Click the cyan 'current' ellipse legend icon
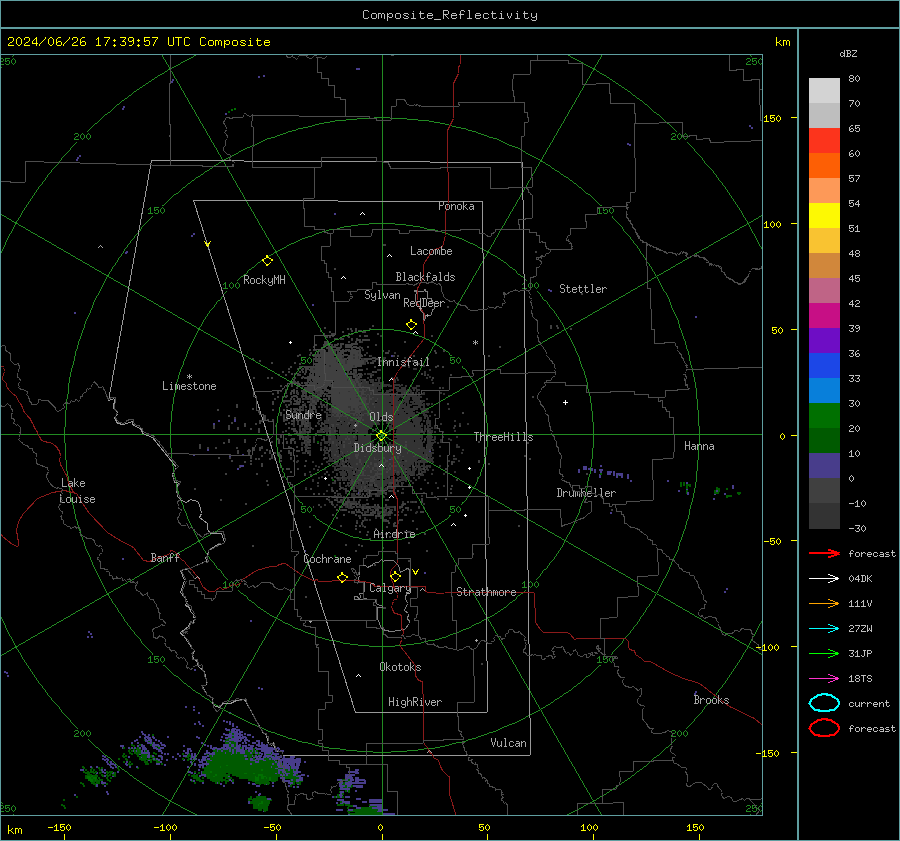Screen dimensions: 900x841 pyautogui.click(x=824, y=703)
